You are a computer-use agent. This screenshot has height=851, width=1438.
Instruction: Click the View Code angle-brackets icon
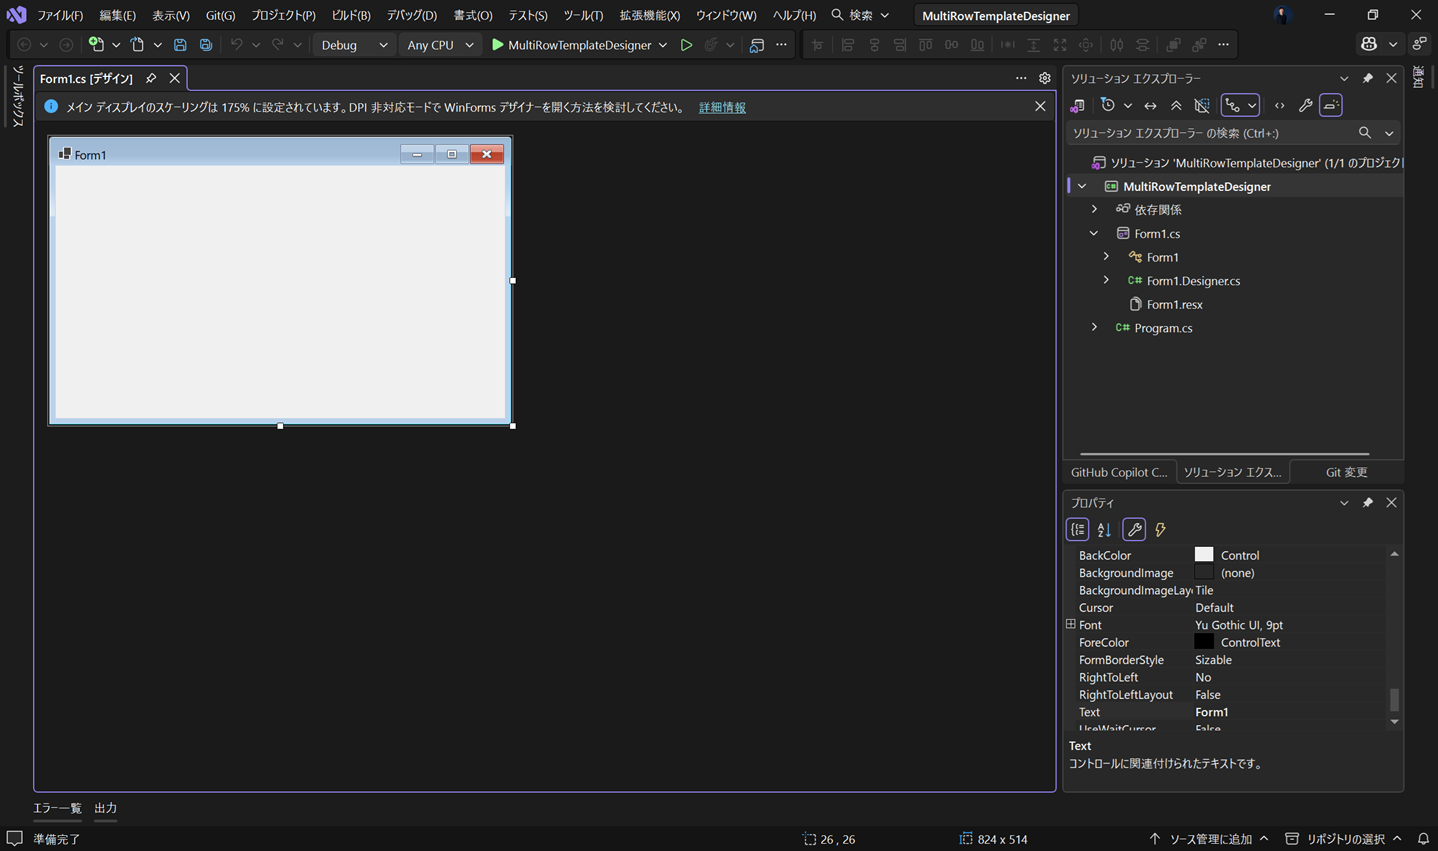click(x=1279, y=105)
